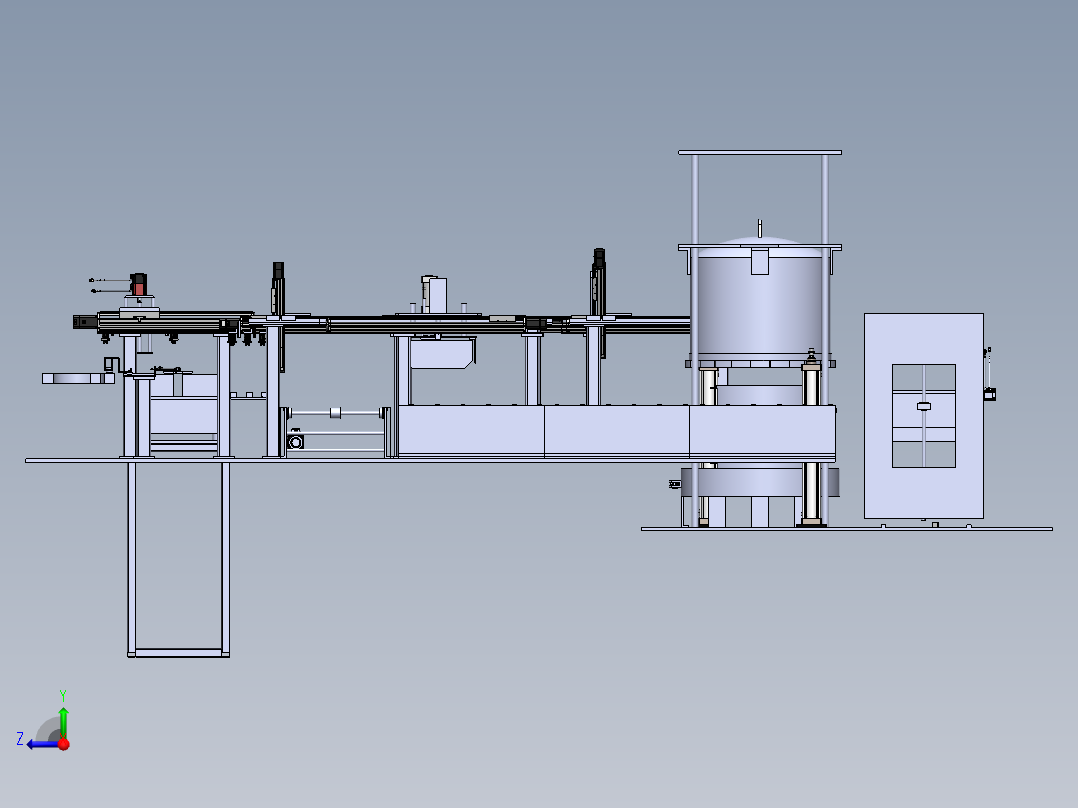This screenshot has height=808, width=1078.
Task: Click the red origin ball of the triad
Action: [64, 744]
